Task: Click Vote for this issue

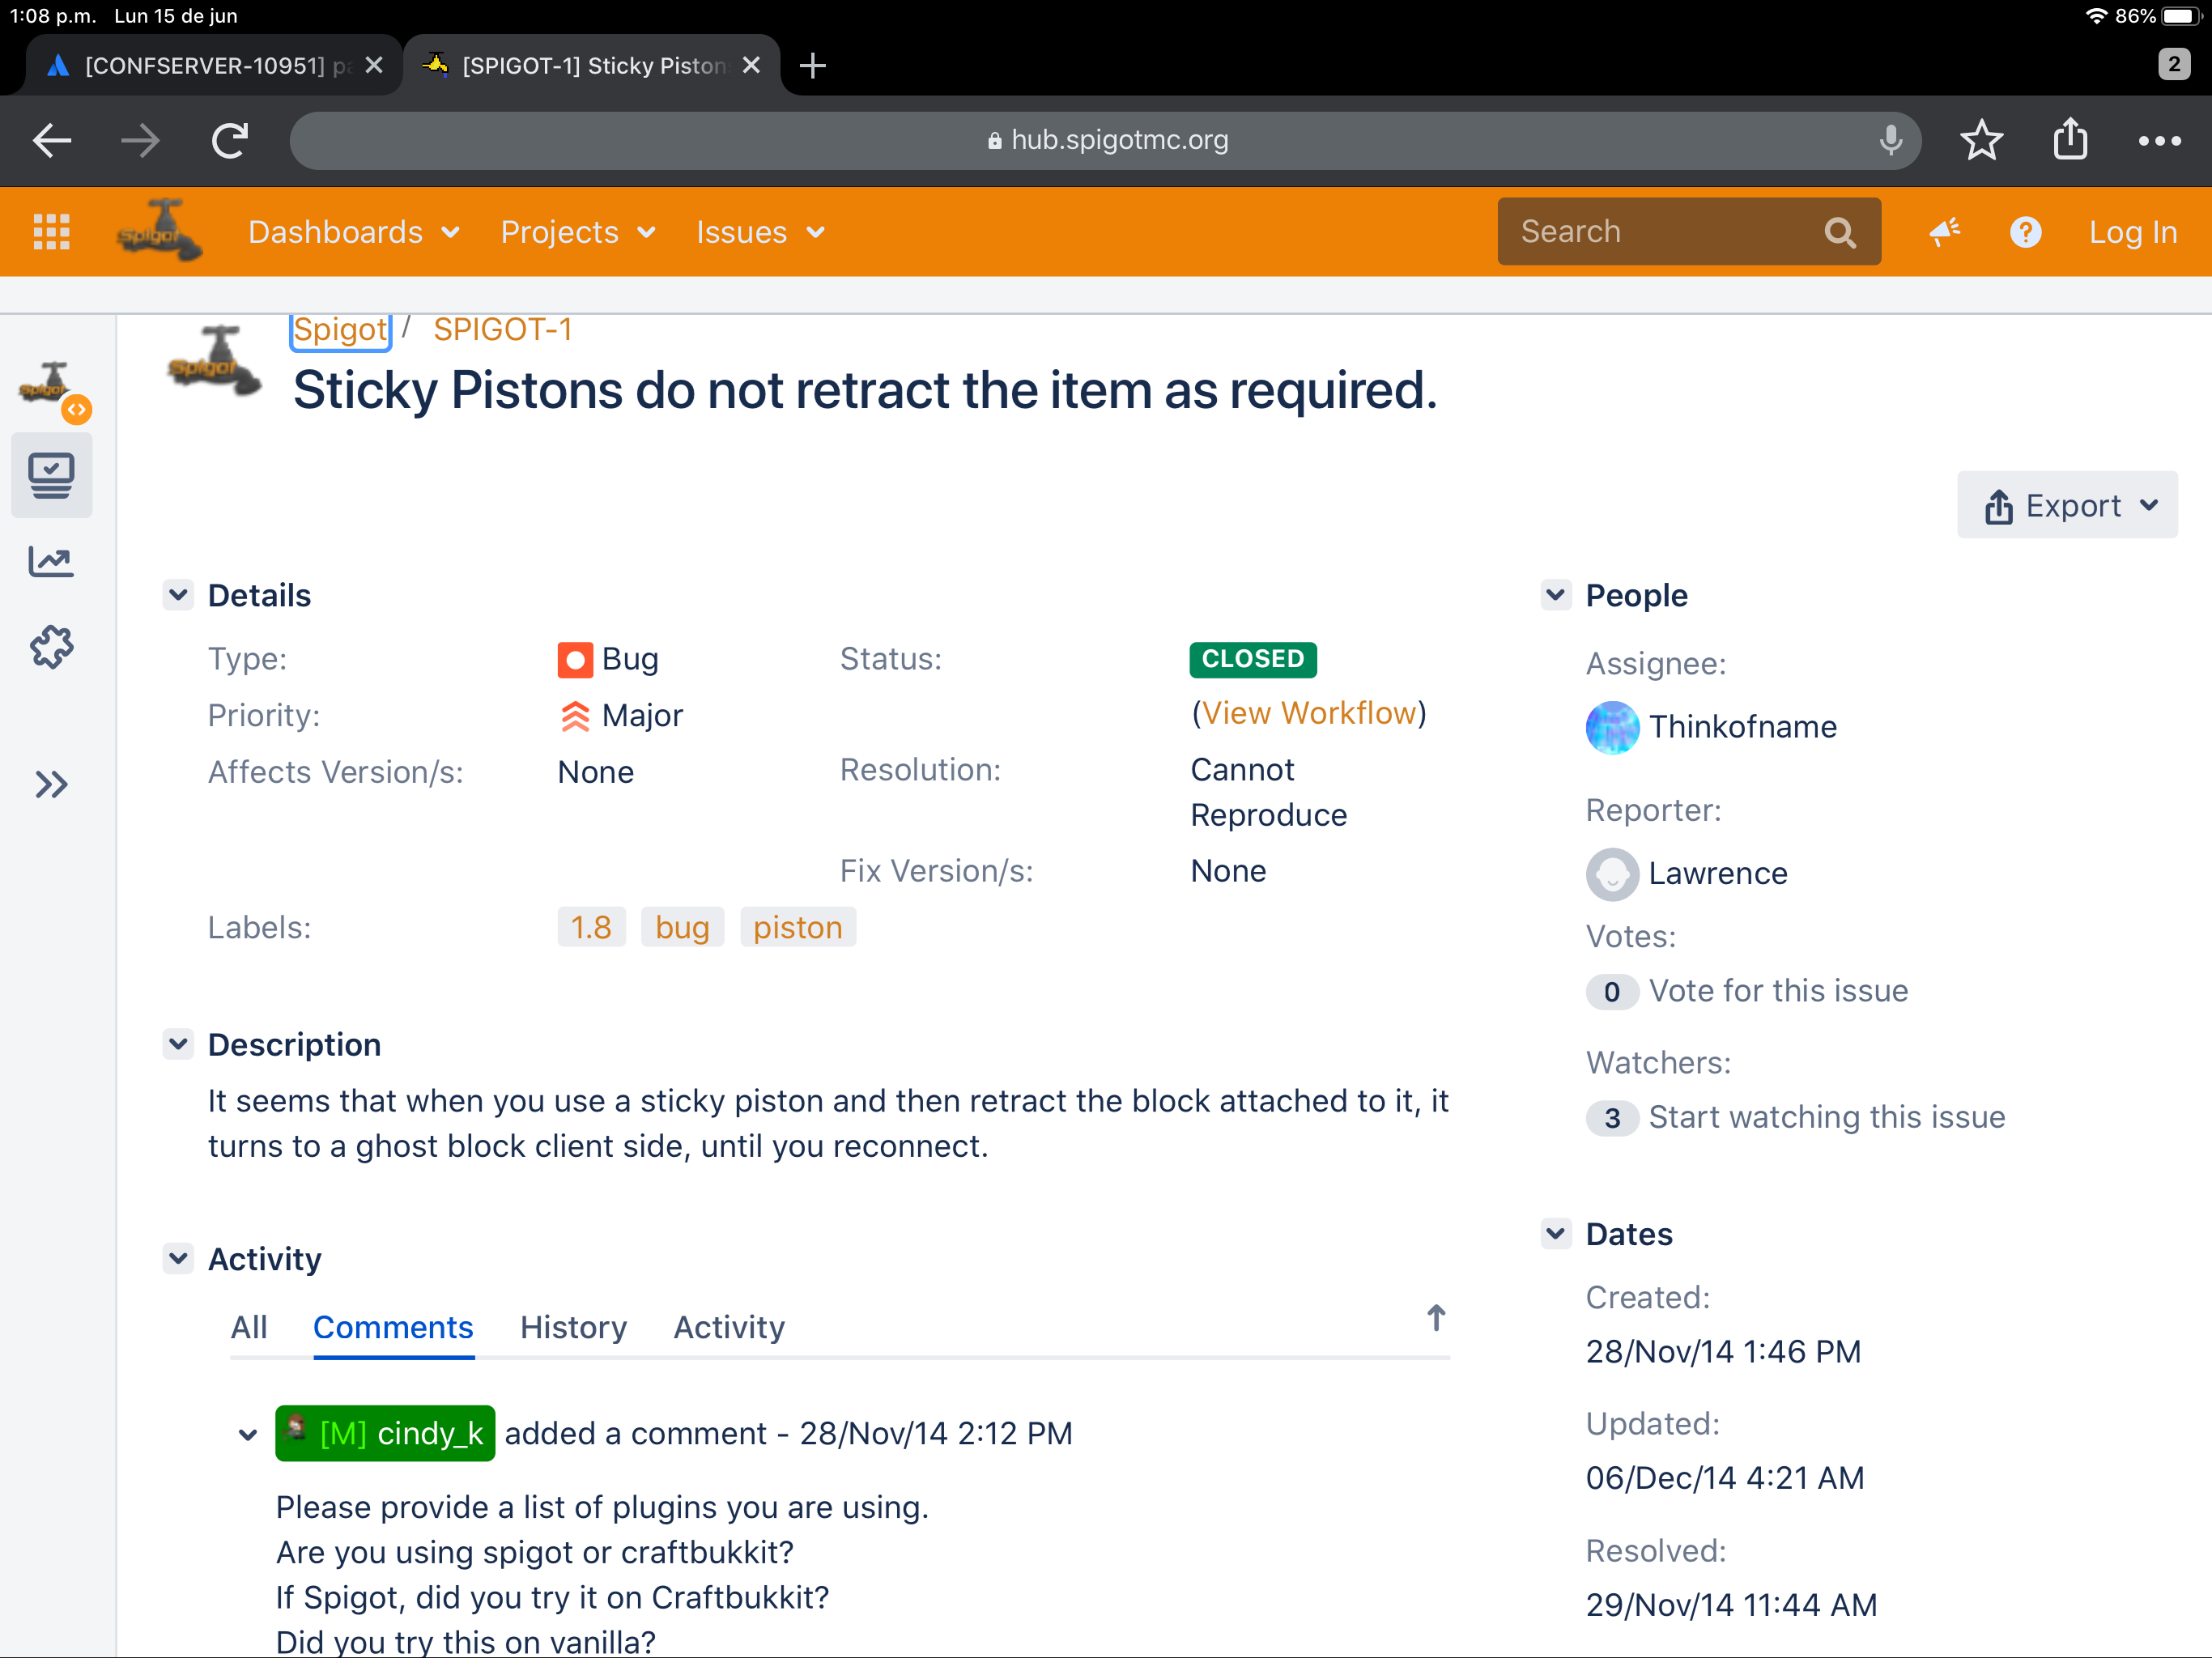Action: [1778, 990]
